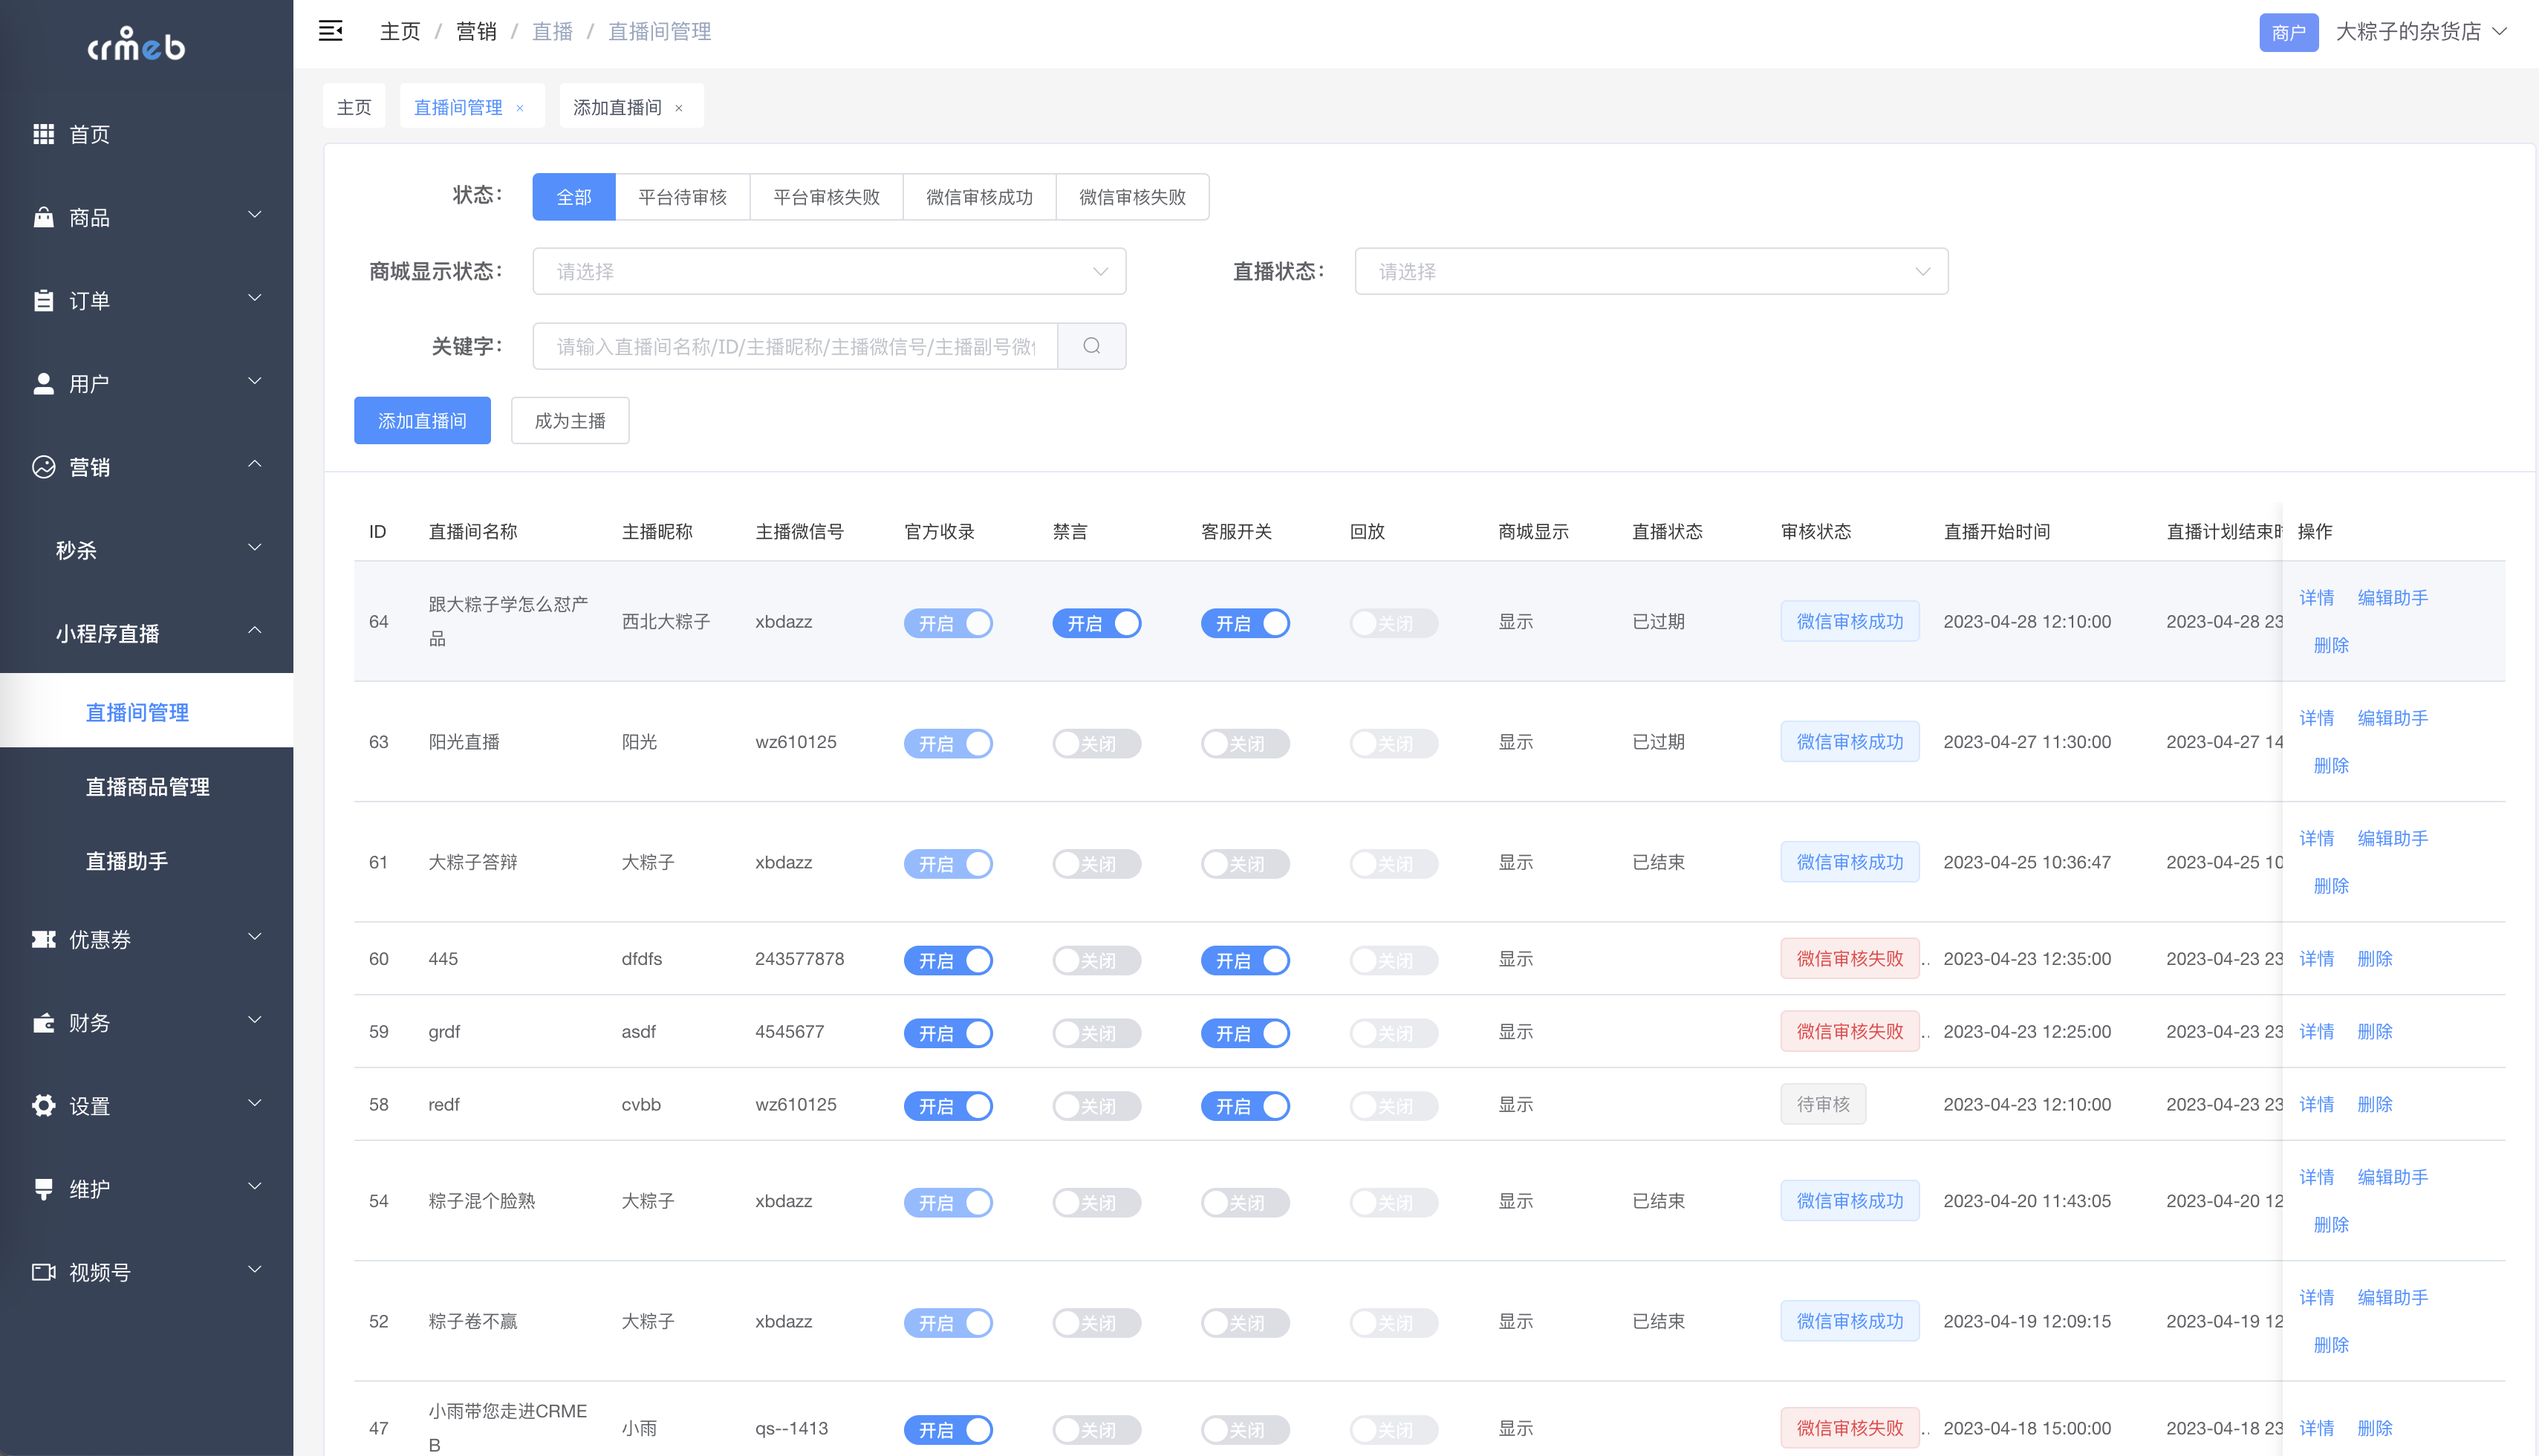Toggle 回放 switch for row 64

coord(1394,623)
